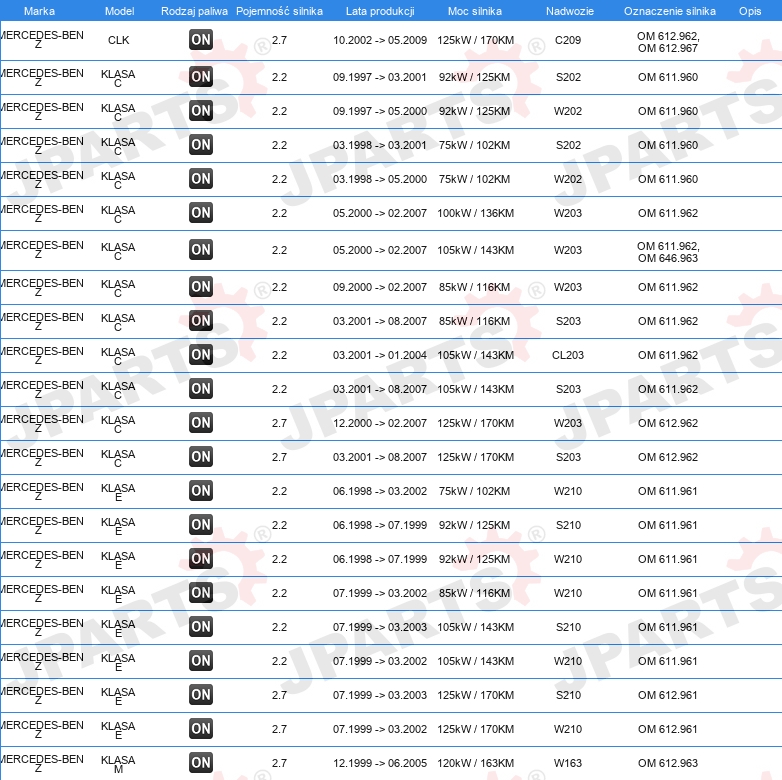782x780 pixels.
Task: Click engine code OM 611.962, OM 646.963
Action: coord(668,252)
